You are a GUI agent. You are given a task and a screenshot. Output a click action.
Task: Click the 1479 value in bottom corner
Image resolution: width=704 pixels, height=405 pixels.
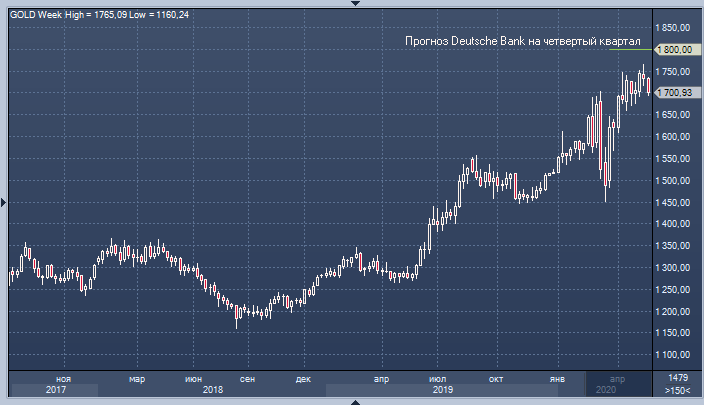coord(676,377)
